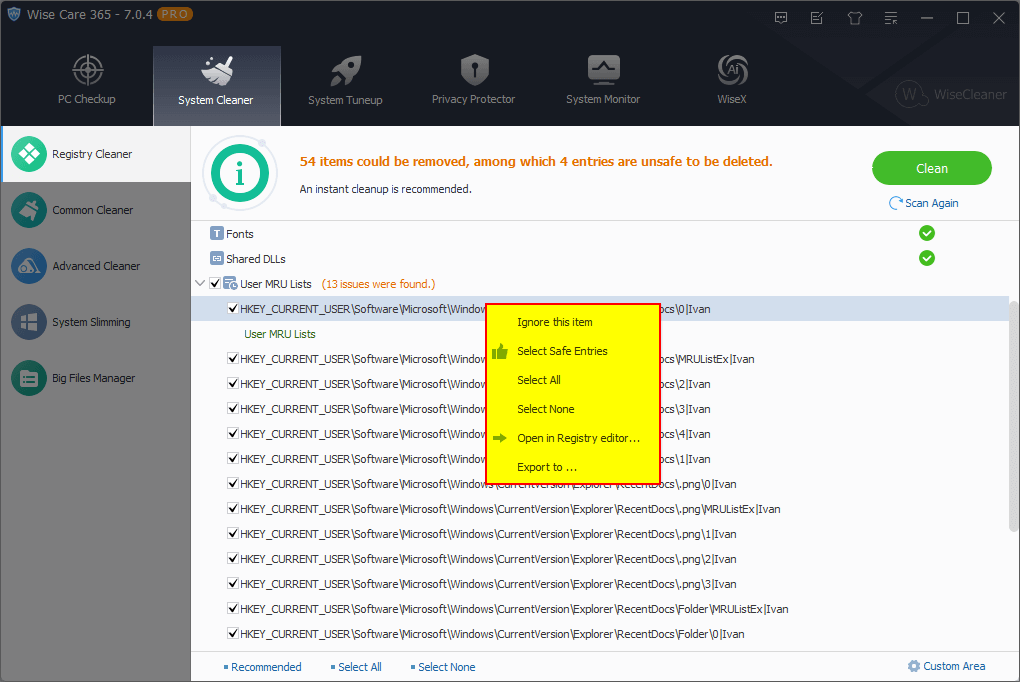Click the thumbs-up icon beside Select Safe Entries
Viewport: 1020px width, 682px height.
(x=500, y=351)
